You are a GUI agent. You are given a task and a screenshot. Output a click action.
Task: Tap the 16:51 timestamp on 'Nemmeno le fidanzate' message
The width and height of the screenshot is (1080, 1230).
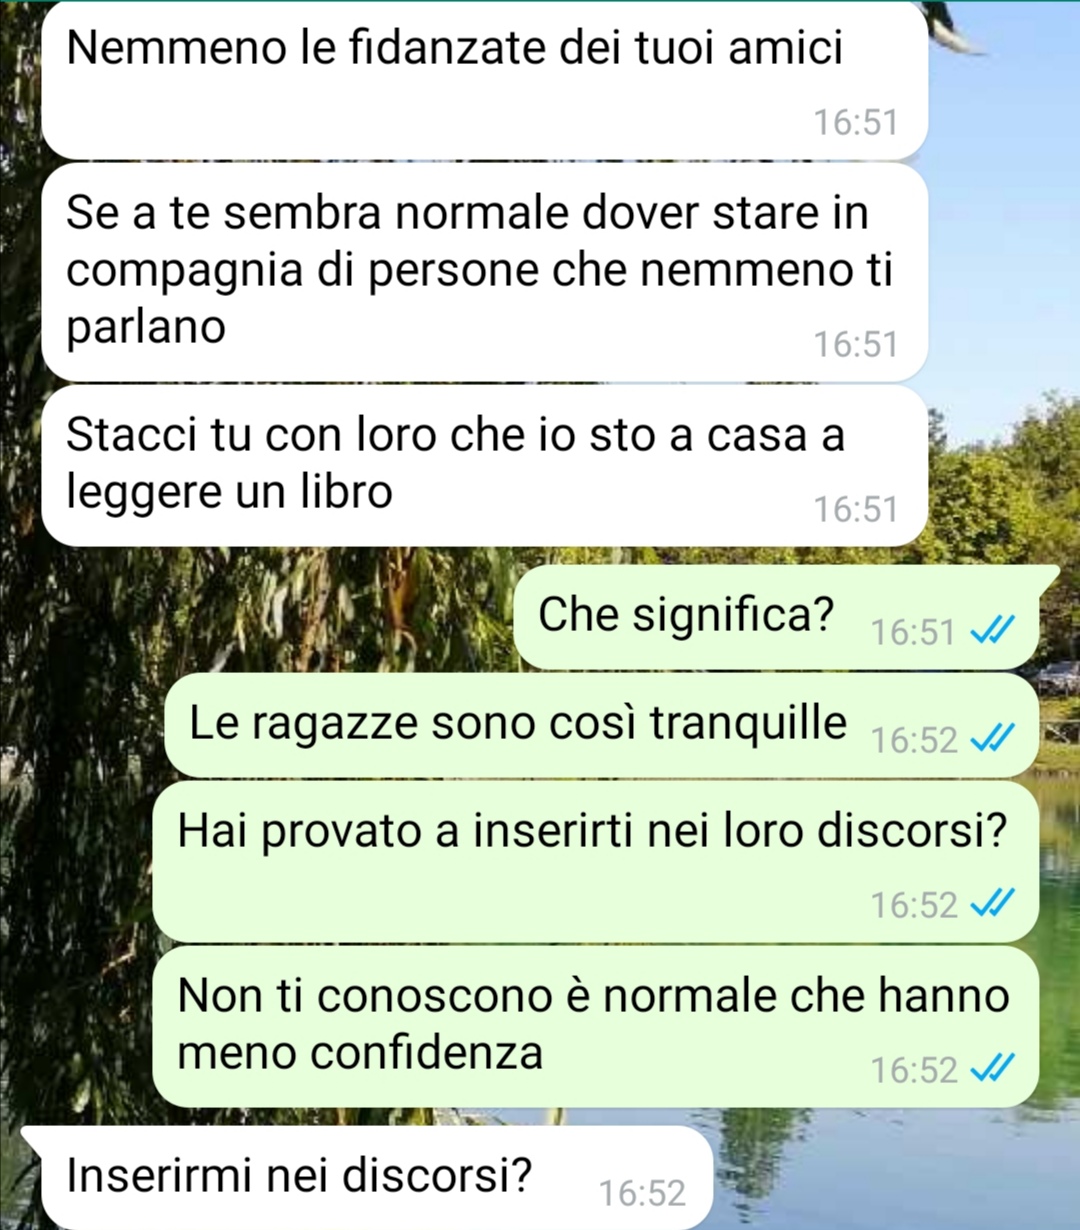pyautogui.click(x=856, y=122)
